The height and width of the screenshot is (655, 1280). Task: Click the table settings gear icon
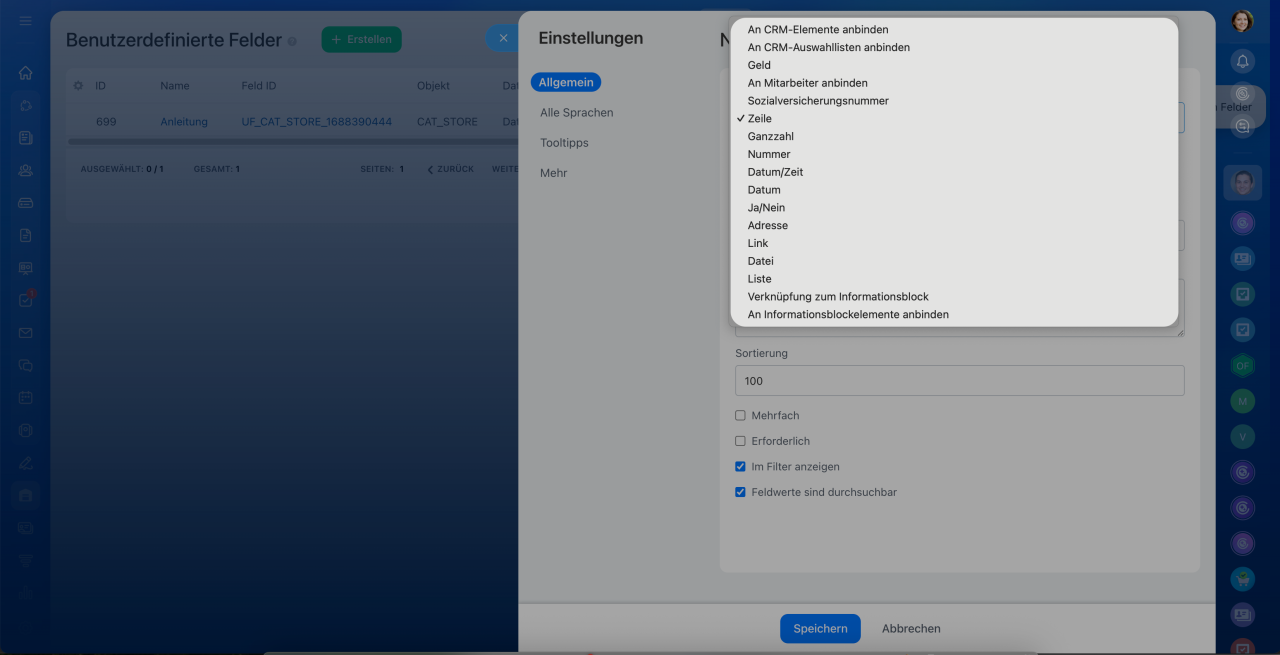78,86
